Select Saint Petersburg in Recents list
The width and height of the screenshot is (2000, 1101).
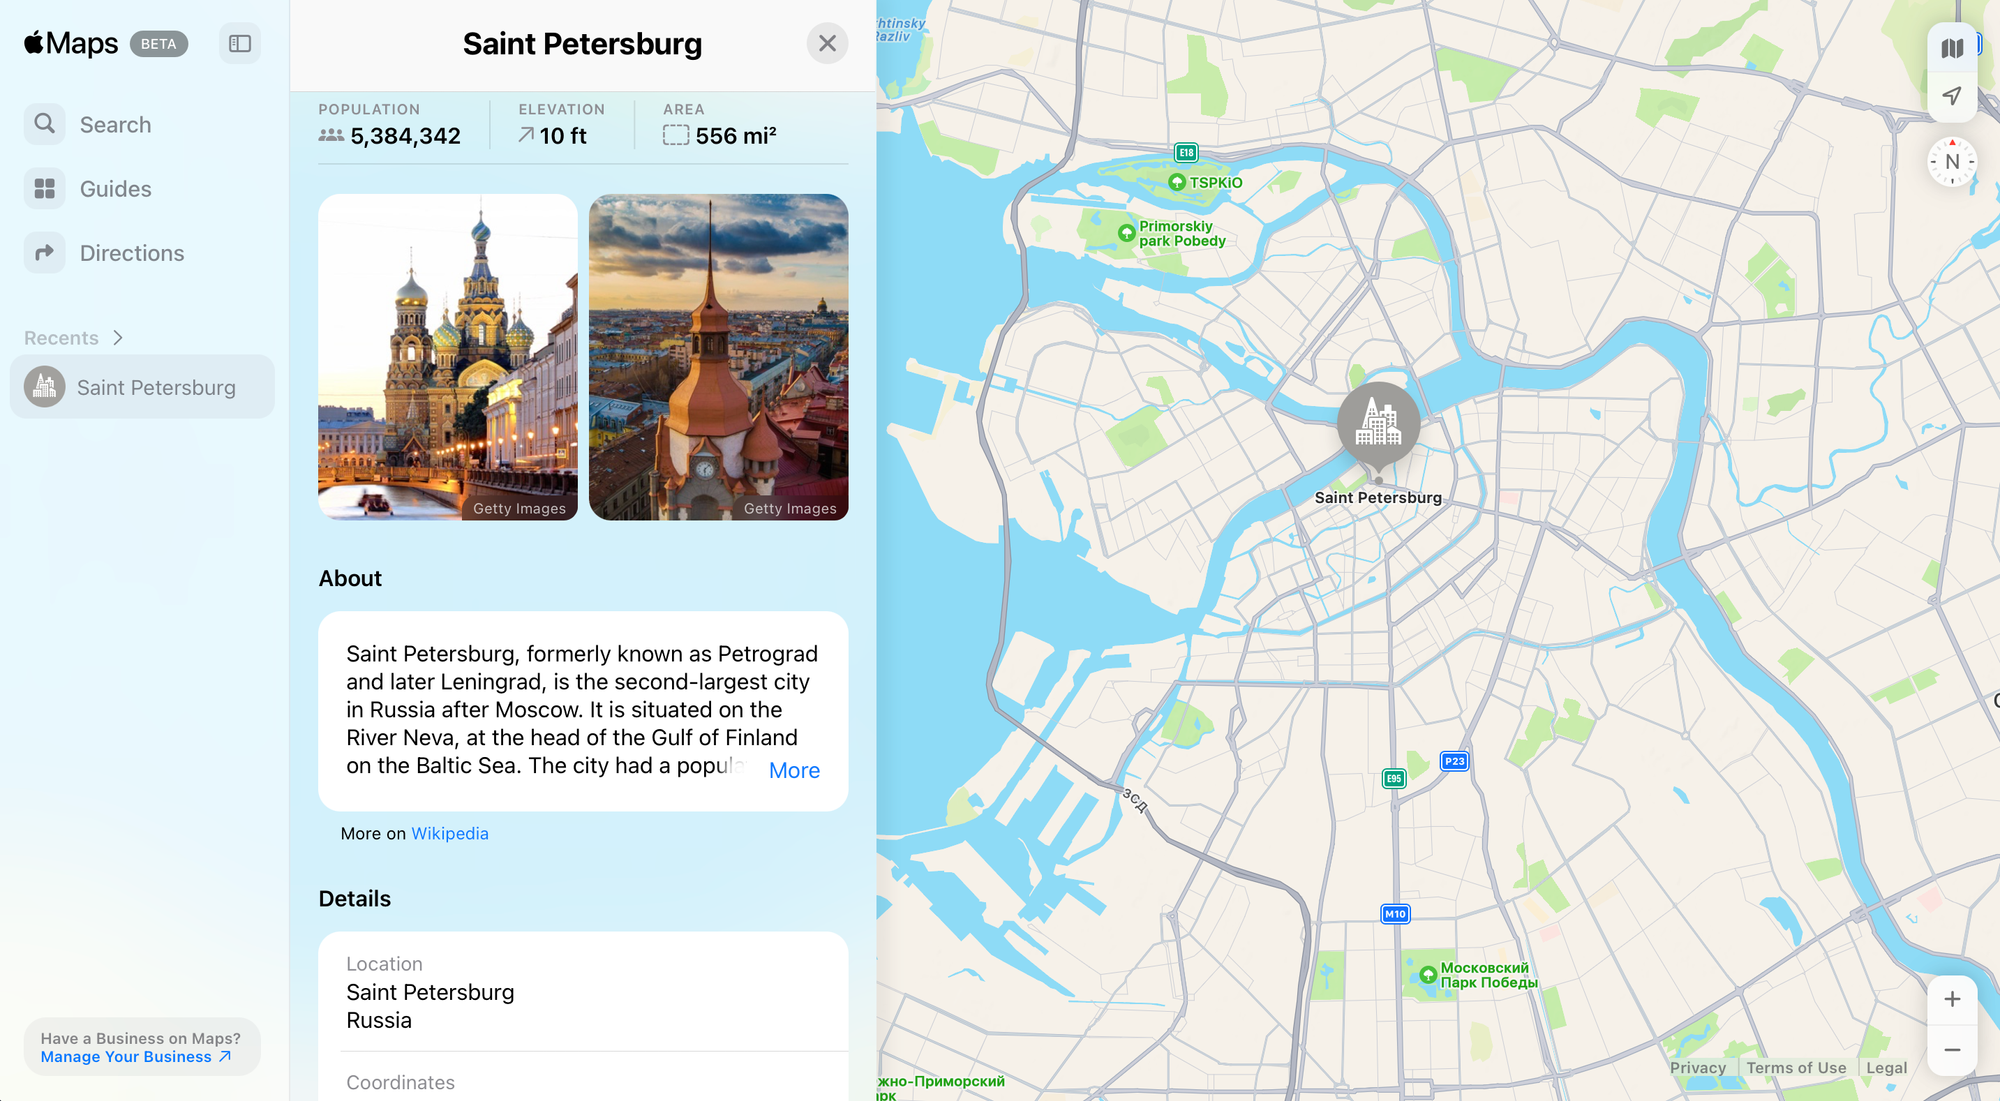point(142,386)
